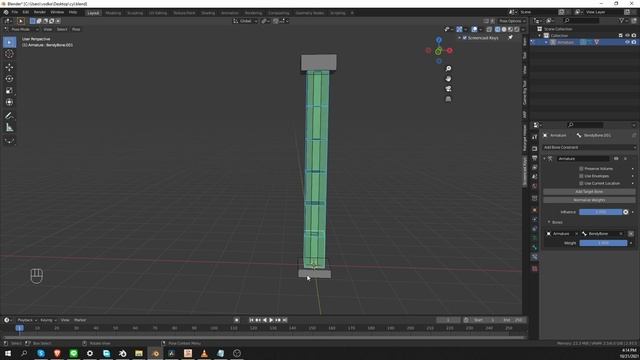Hide Collection via eye icon in outliner
The image size is (640, 360).
point(627,36)
